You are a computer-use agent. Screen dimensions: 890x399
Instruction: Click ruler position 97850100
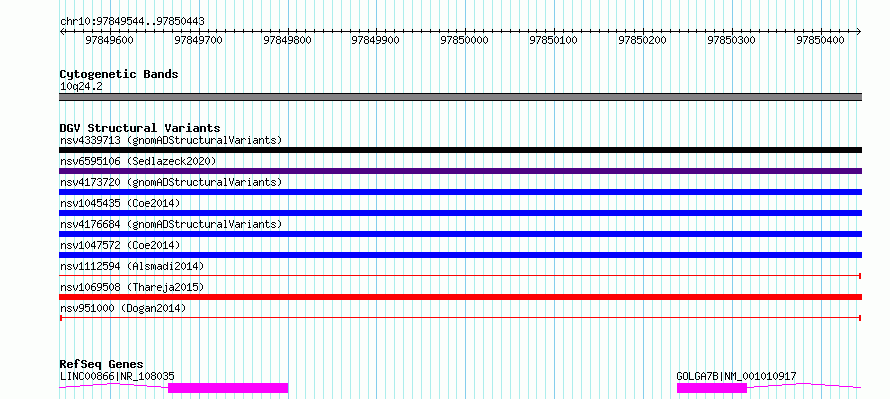click(x=553, y=40)
